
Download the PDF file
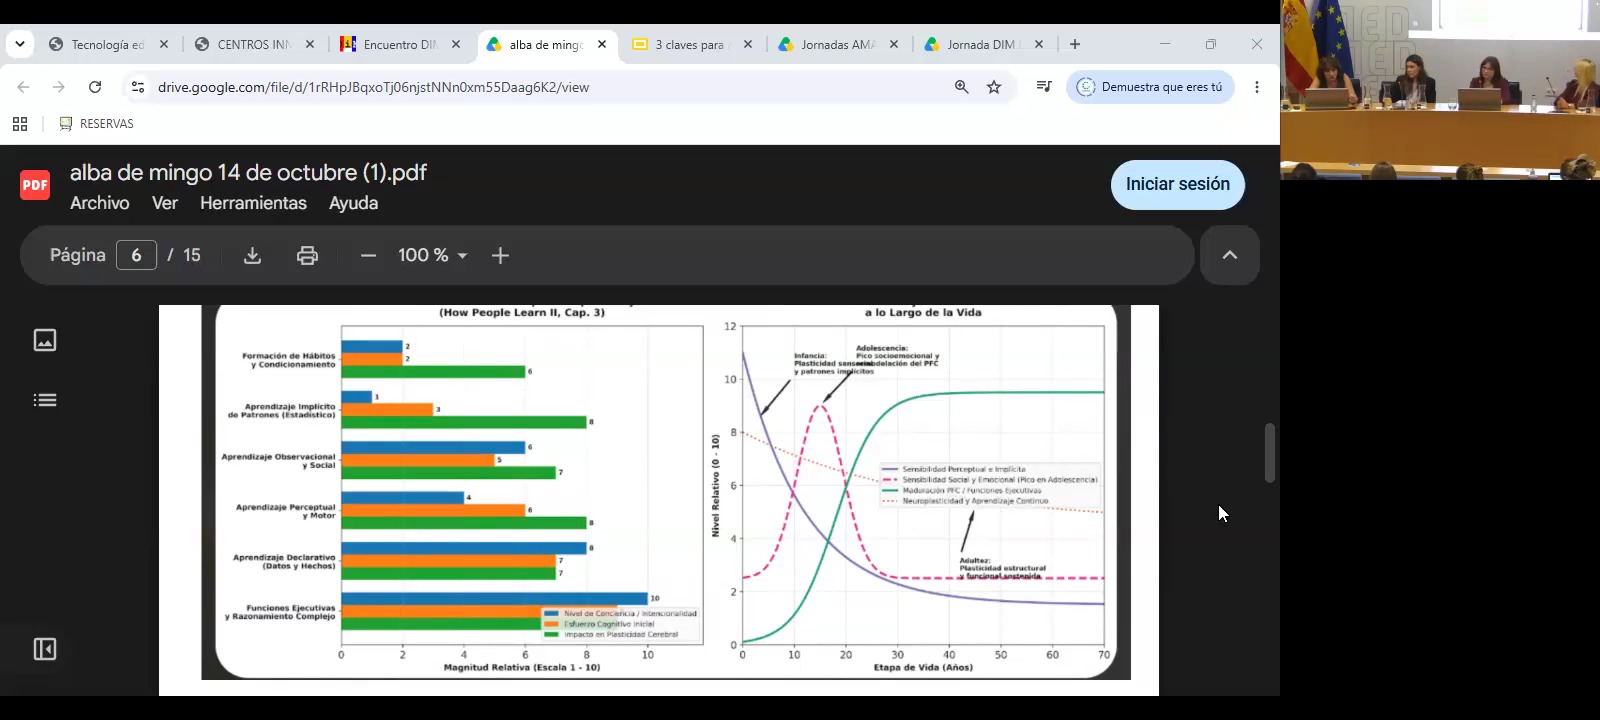[252, 256]
